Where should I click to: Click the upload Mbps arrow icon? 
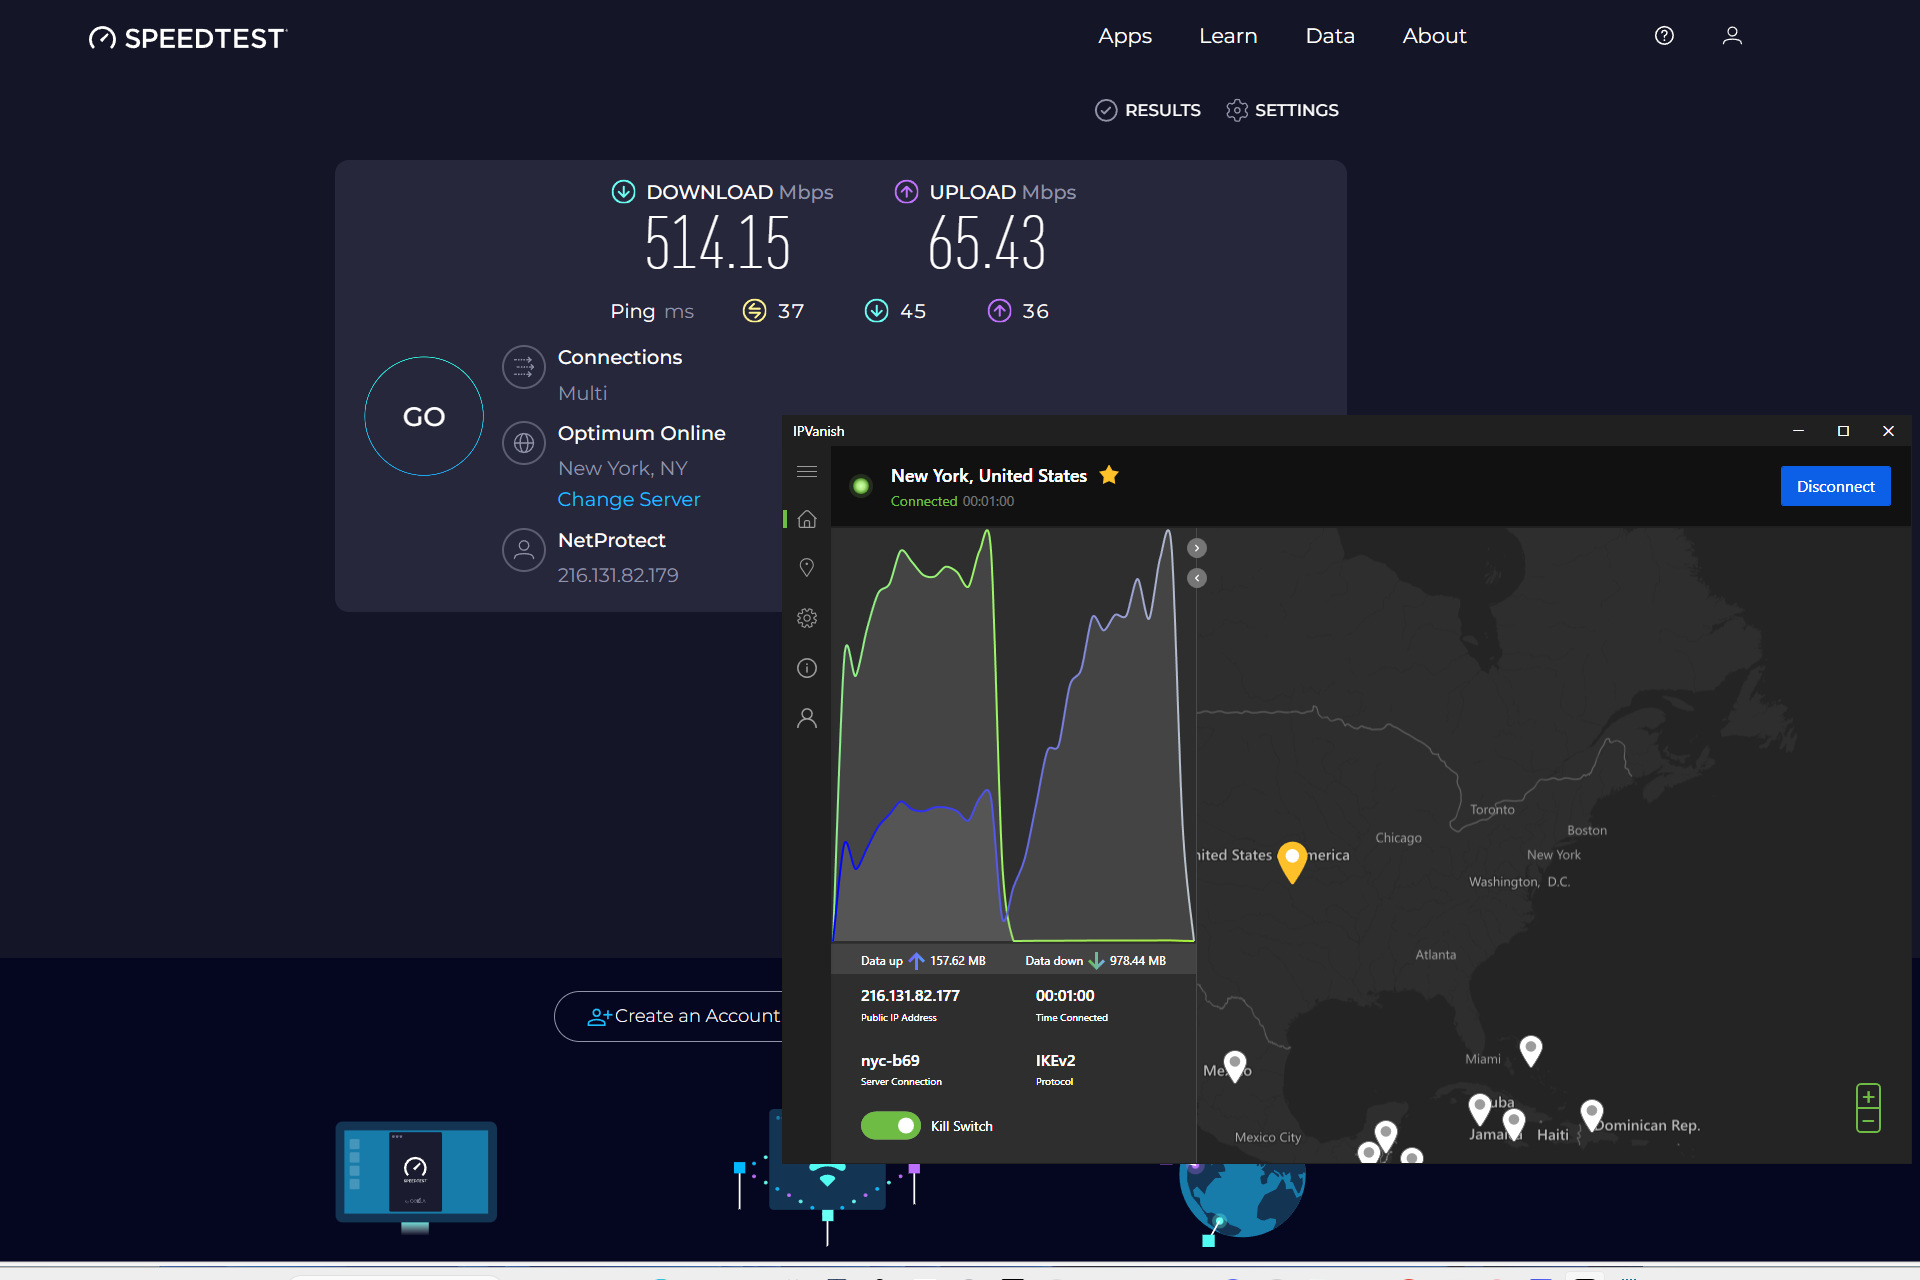pos(906,191)
